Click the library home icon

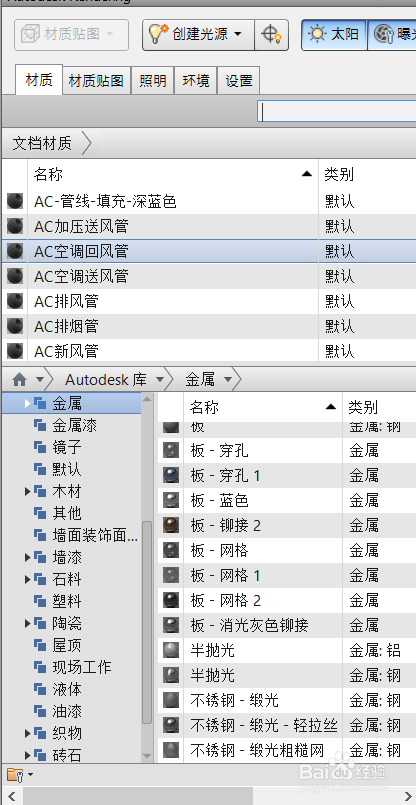19,380
